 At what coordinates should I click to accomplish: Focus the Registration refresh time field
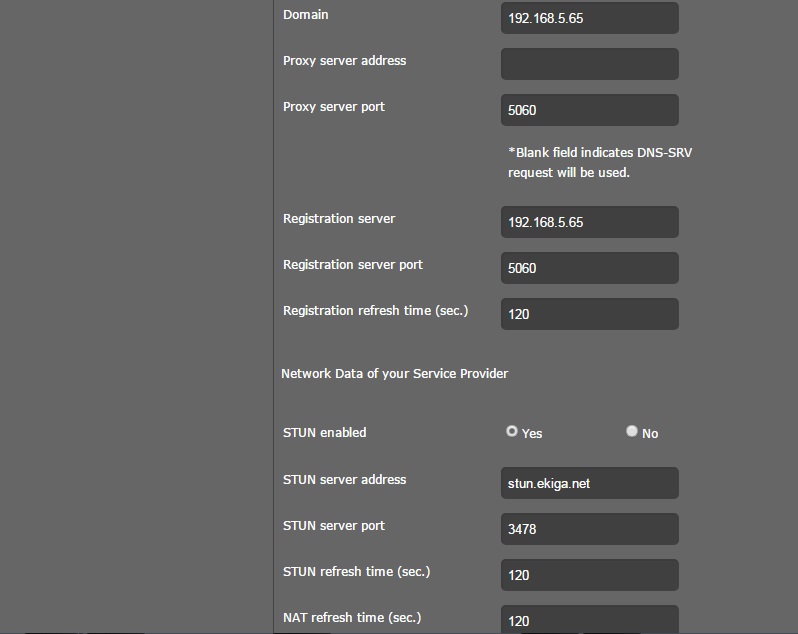589,314
